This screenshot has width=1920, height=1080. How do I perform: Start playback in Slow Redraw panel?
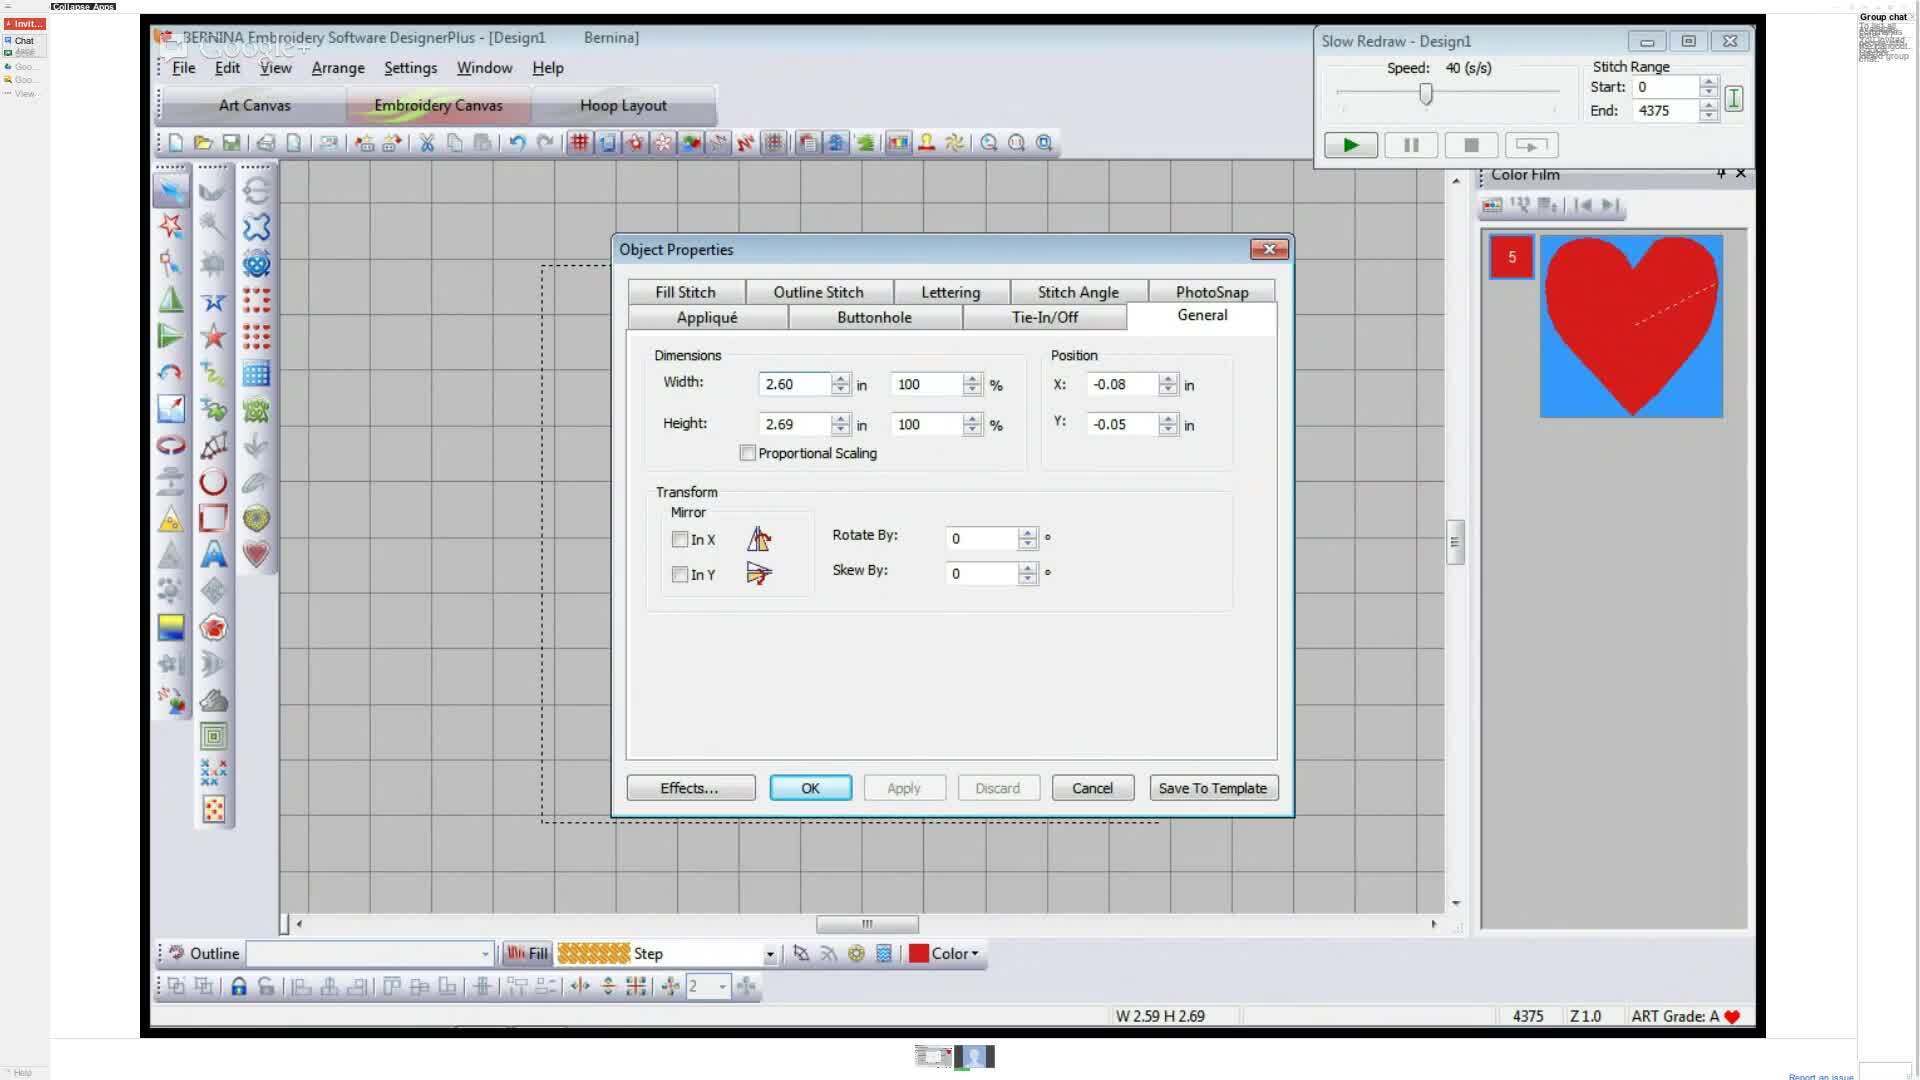(x=1349, y=145)
